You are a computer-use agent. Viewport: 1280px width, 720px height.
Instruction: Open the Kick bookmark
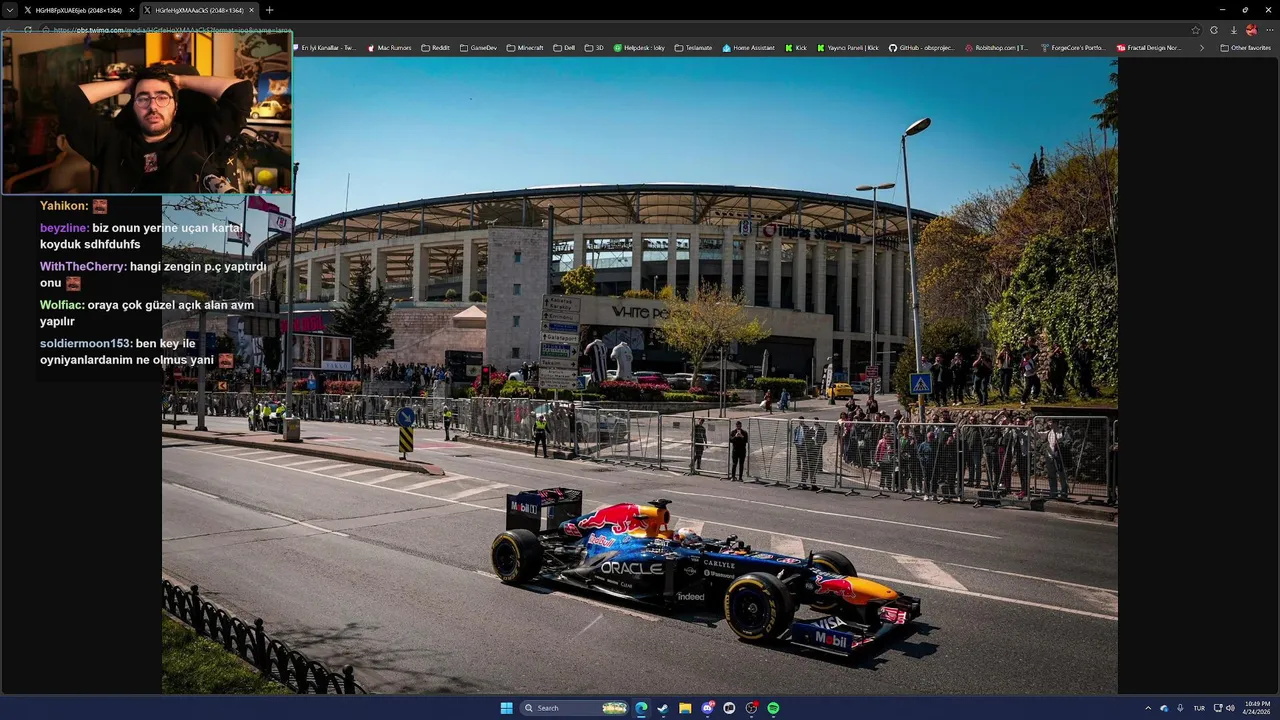pyautogui.click(x=796, y=48)
